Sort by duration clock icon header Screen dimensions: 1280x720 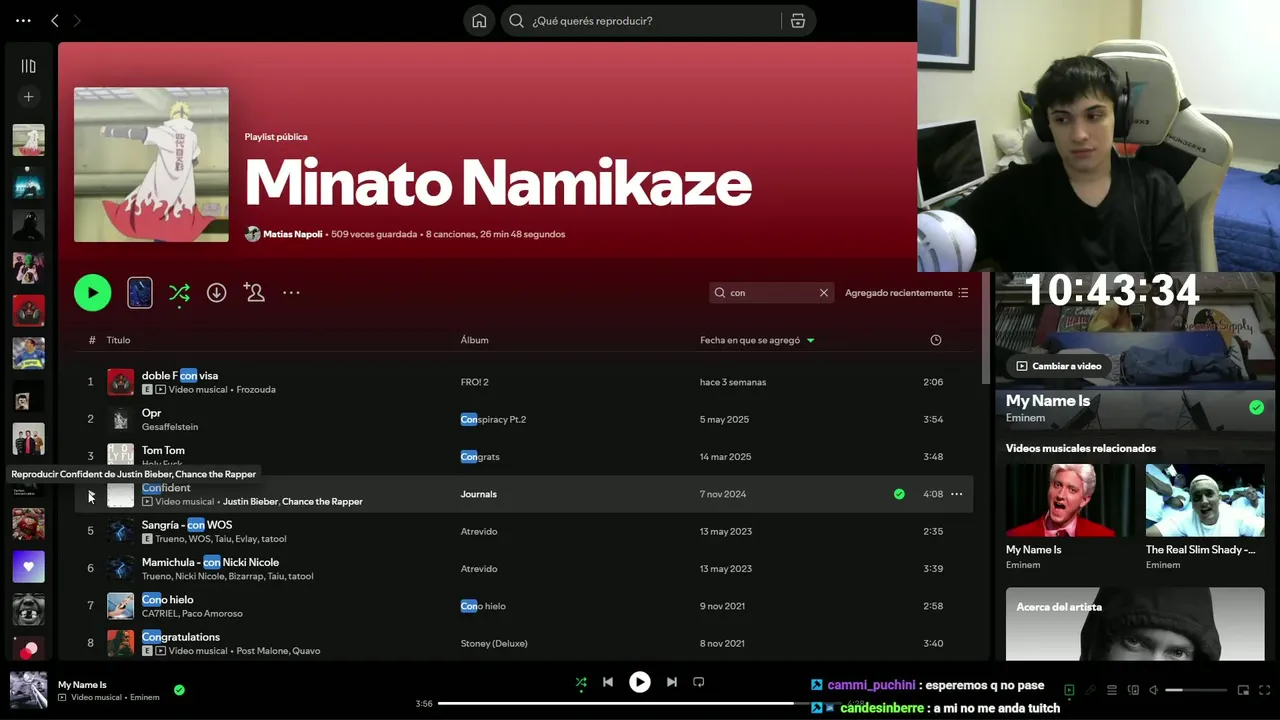pos(936,340)
